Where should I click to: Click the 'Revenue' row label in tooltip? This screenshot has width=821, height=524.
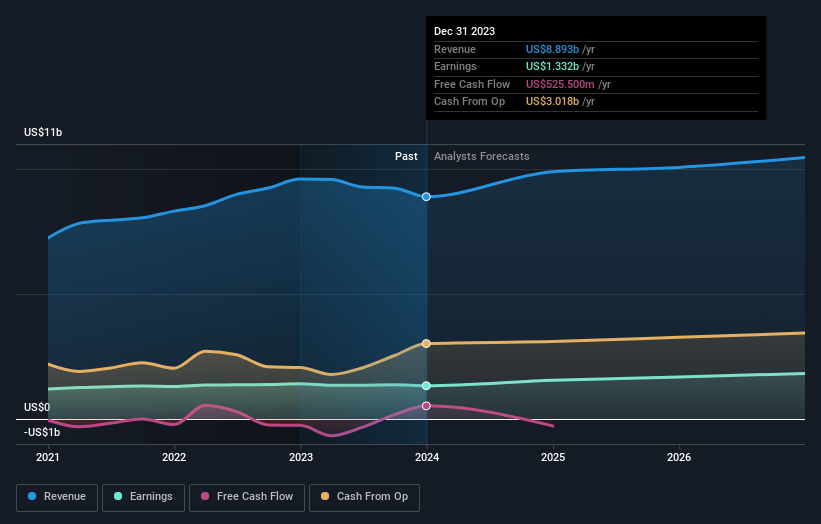coord(455,49)
